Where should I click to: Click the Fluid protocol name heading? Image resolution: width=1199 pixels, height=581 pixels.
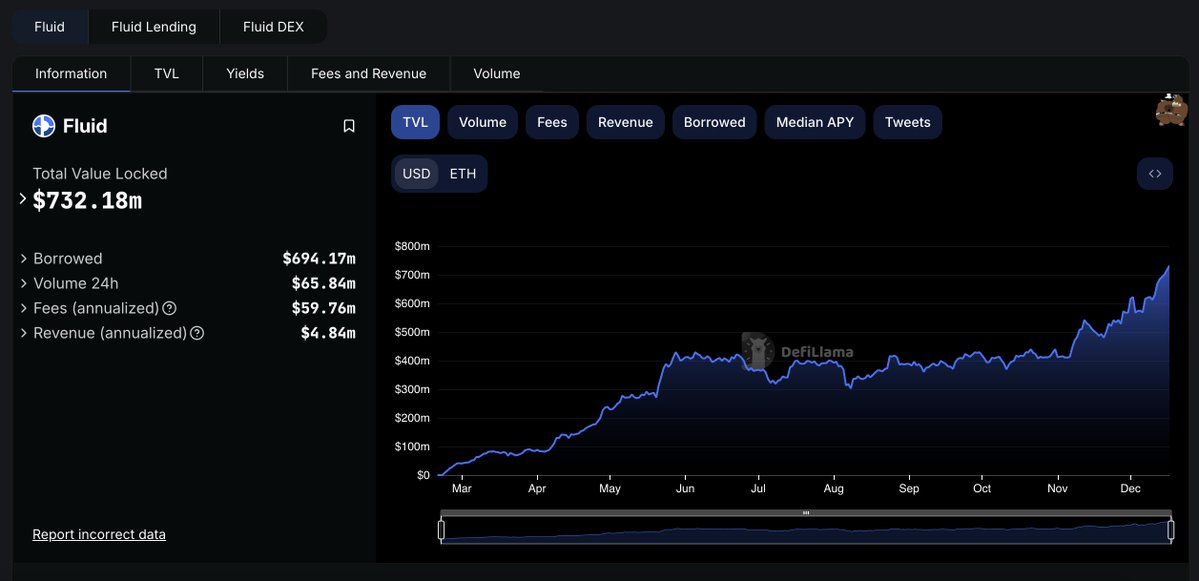click(x=85, y=126)
